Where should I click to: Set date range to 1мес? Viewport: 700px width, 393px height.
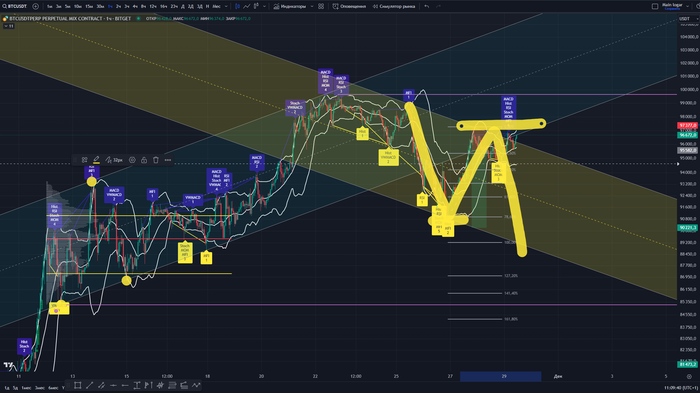click(26, 388)
